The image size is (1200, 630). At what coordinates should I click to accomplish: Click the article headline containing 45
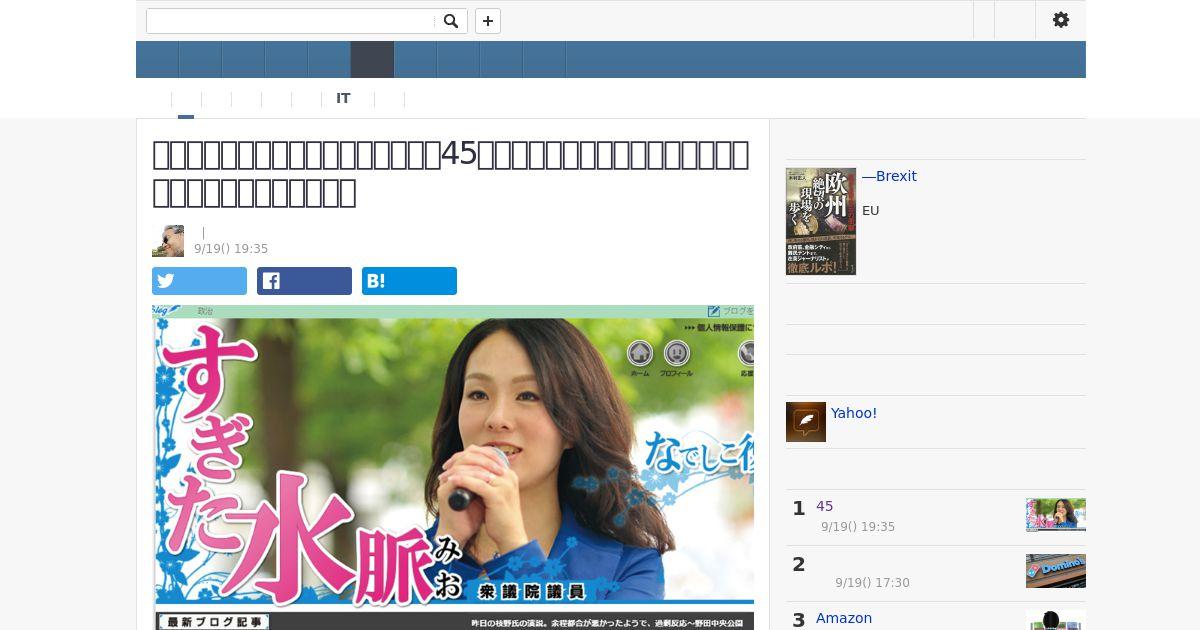450,173
